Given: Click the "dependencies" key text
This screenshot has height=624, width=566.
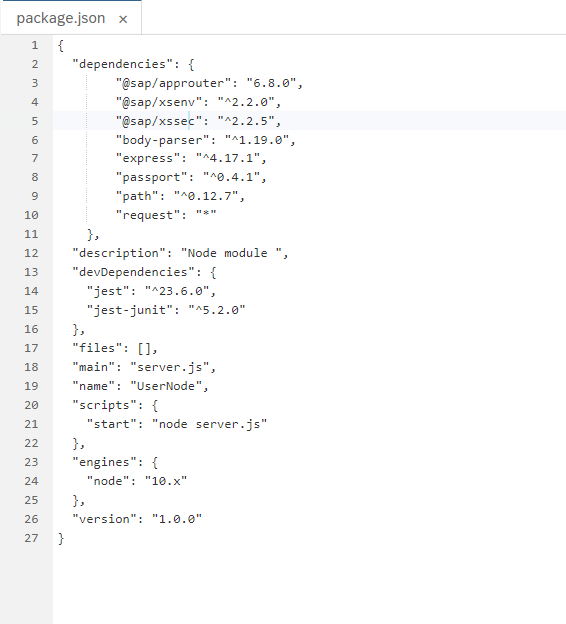Looking at the screenshot, I should tap(123, 64).
